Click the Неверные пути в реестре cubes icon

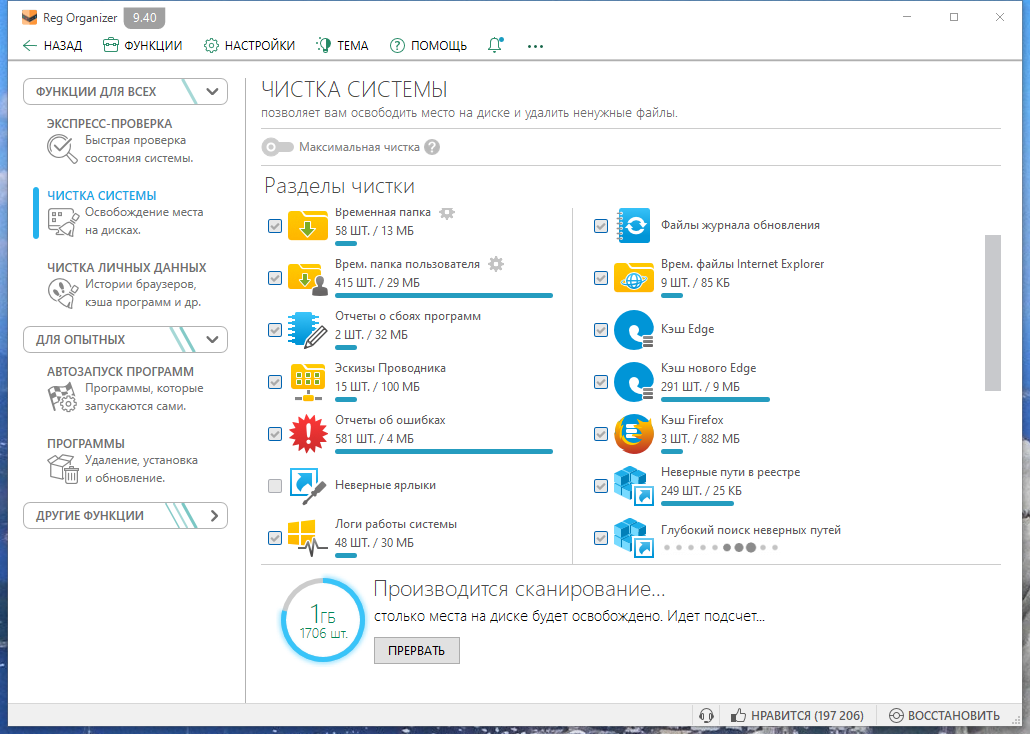coord(633,486)
